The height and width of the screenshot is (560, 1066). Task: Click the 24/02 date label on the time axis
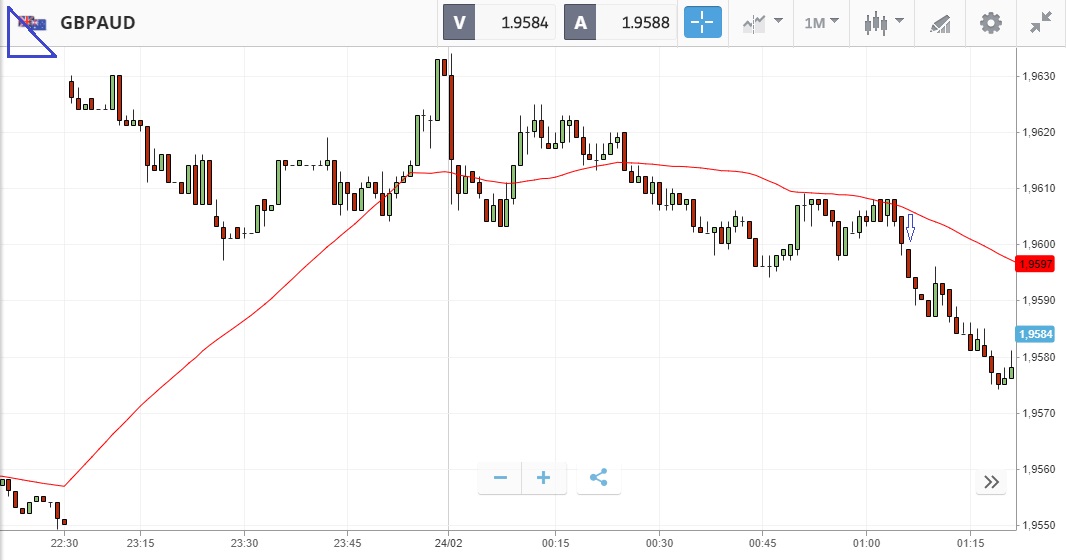448,544
